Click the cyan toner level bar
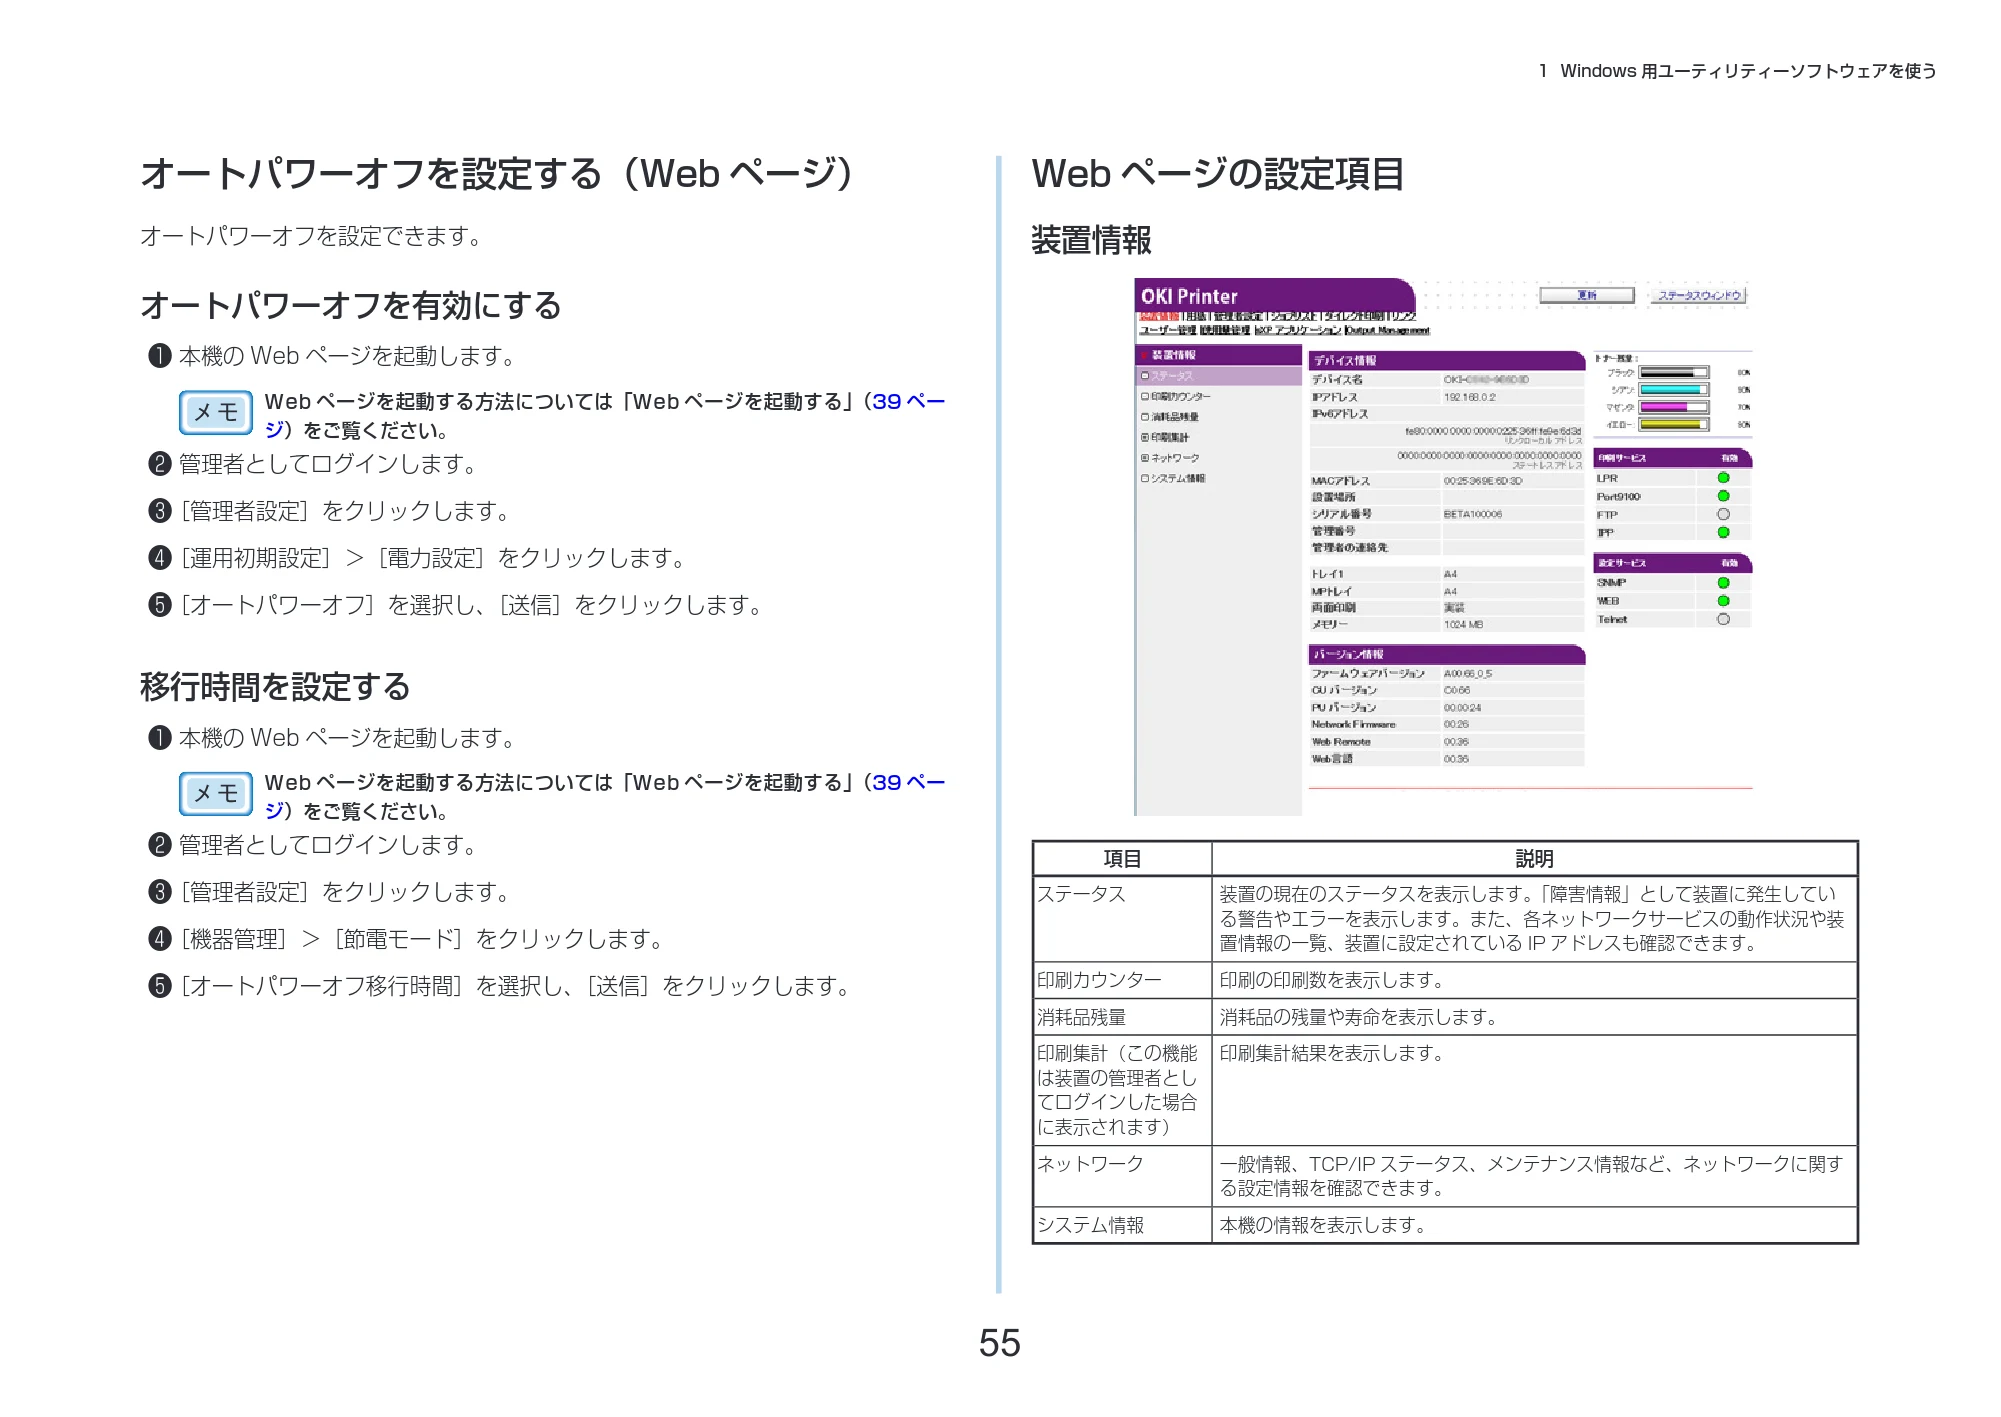Screen dimensions: 2001x1417 [1674, 390]
